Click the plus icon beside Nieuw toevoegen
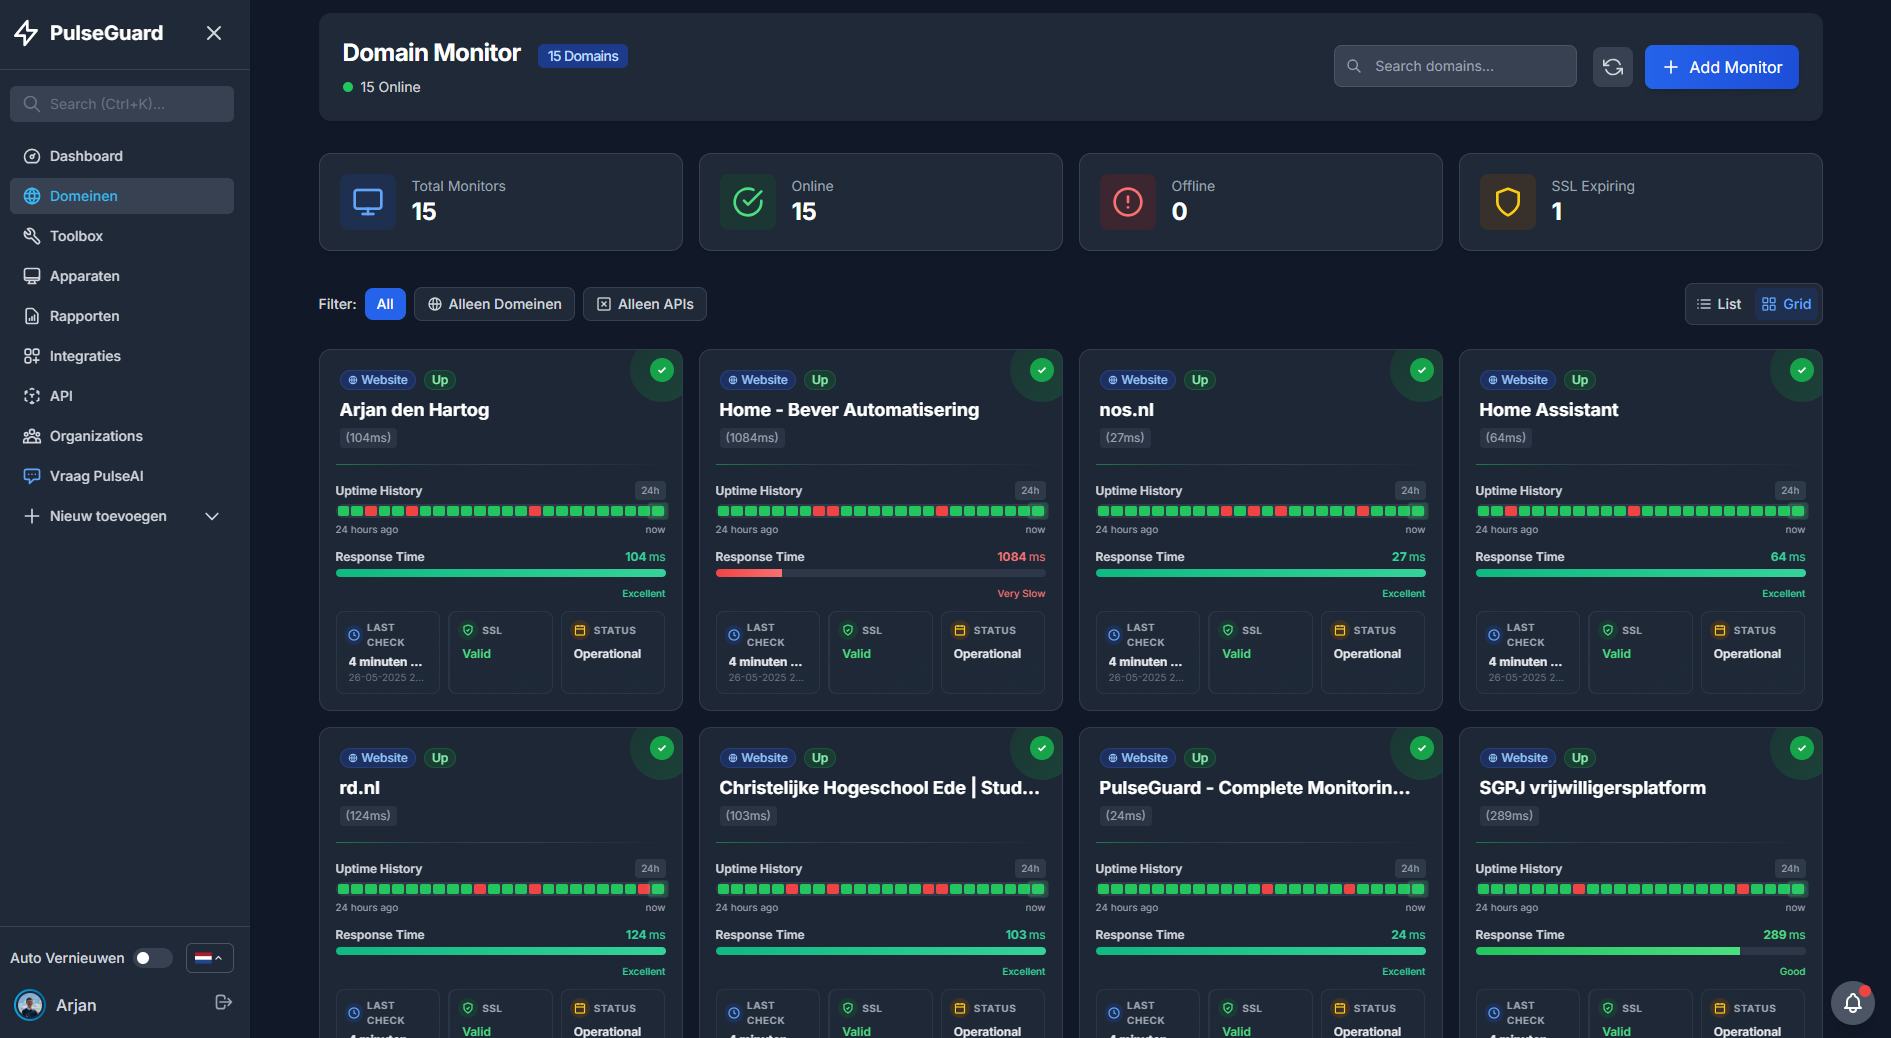Image resolution: width=1891 pixels, height=1038 pixels. click(x=32, y=516)
